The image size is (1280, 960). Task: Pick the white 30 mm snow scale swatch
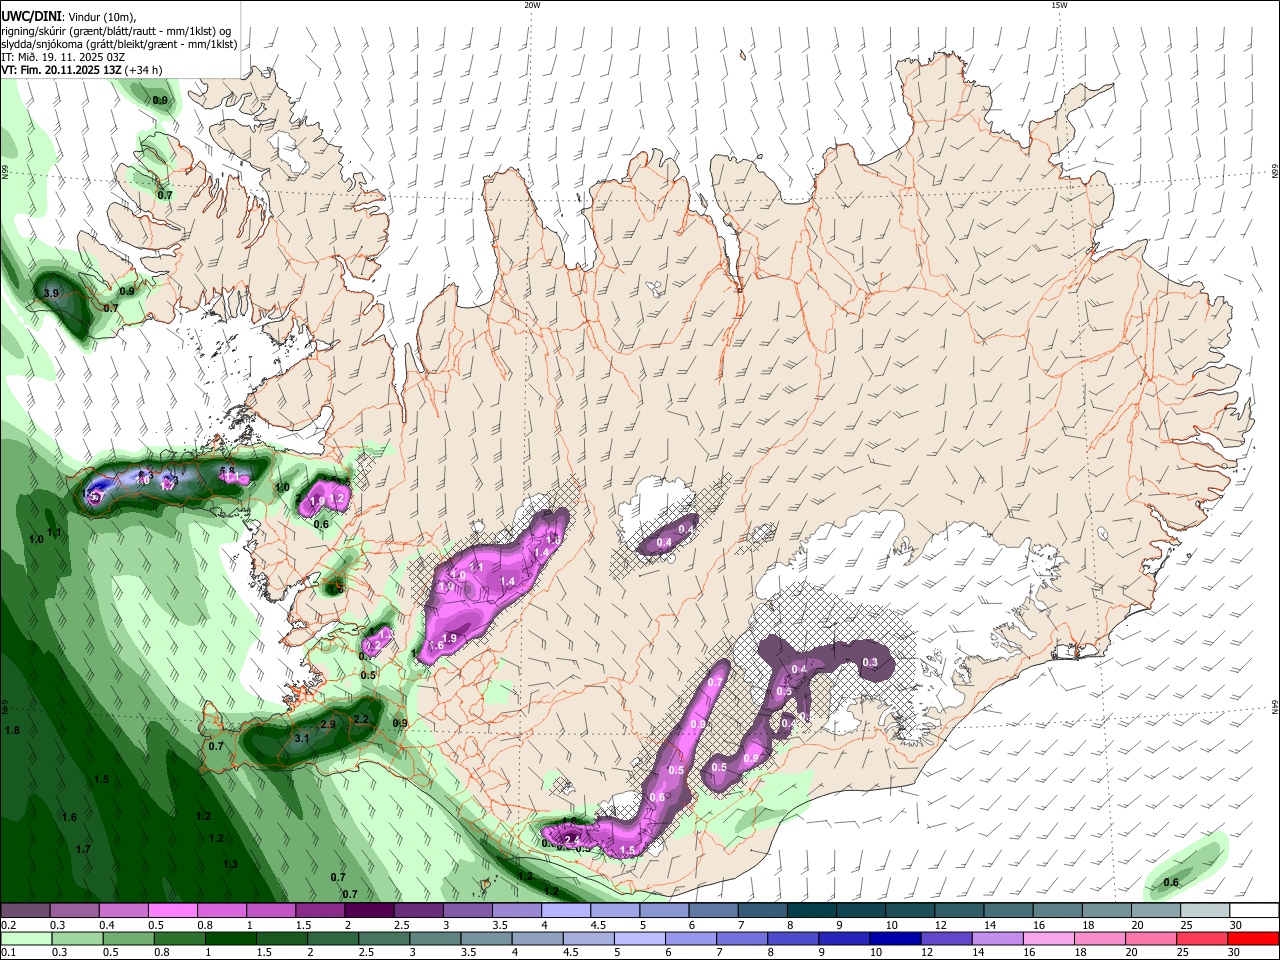click(x=1253, y=910)
